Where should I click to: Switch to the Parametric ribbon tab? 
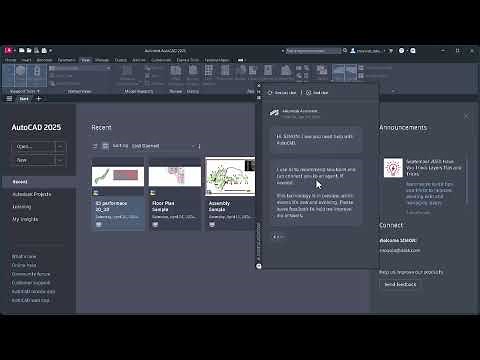click(67, 60)
